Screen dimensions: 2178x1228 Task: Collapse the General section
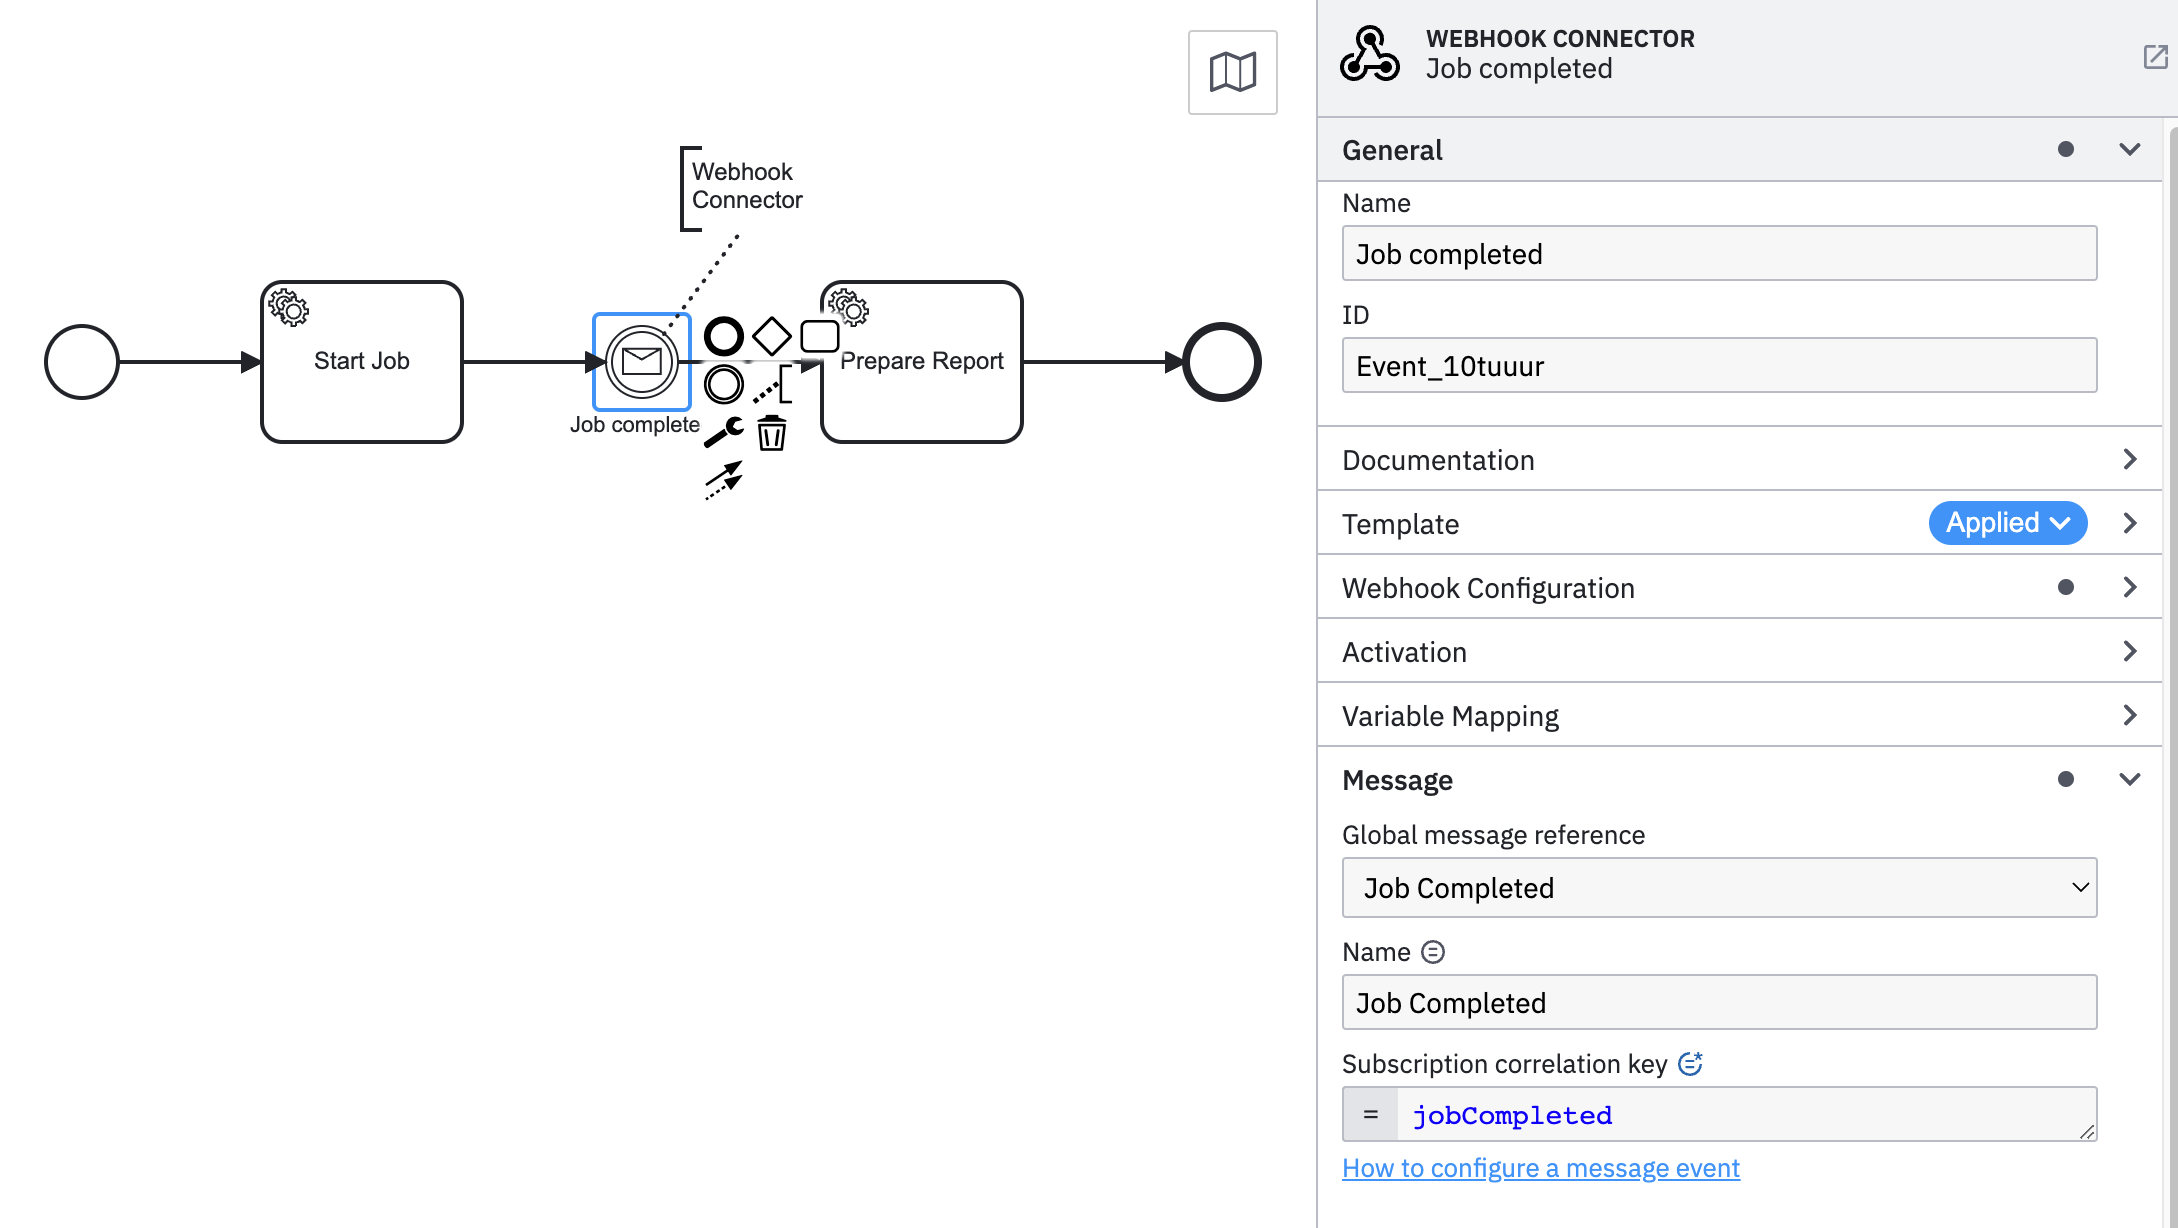2130,149
